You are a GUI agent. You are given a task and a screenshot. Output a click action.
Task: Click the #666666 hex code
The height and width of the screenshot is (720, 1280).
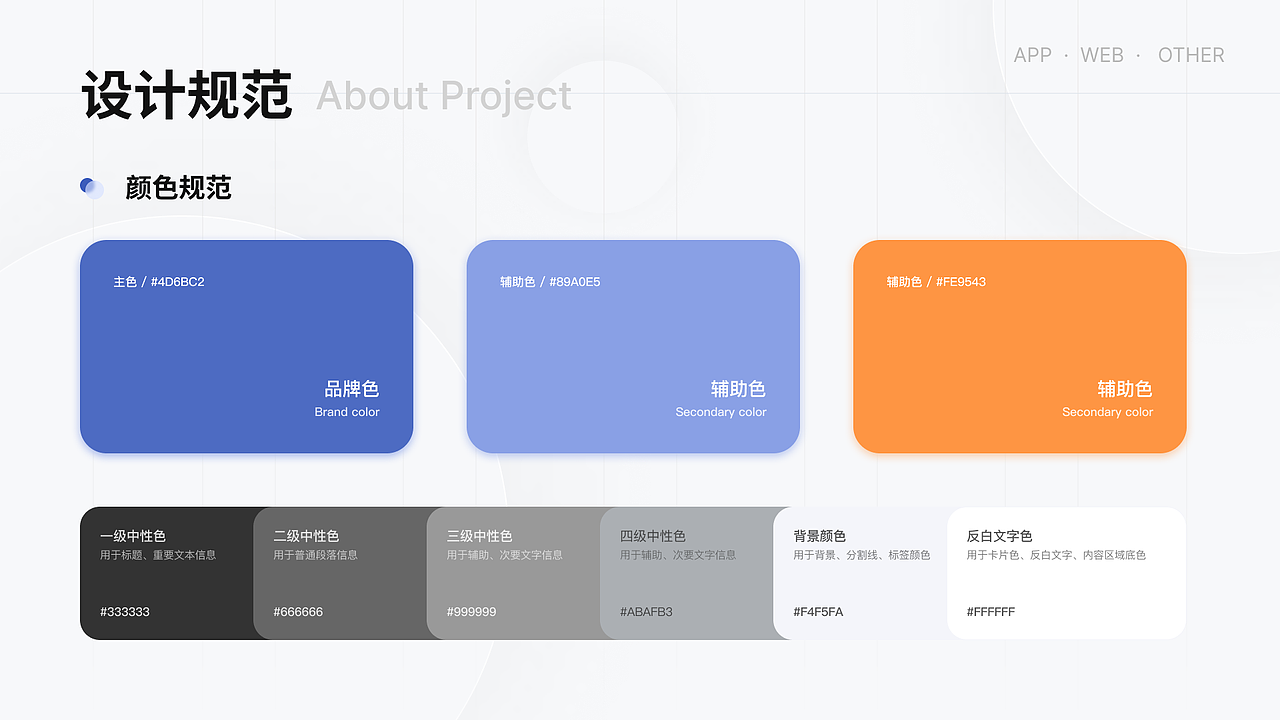tap(298, 611)
